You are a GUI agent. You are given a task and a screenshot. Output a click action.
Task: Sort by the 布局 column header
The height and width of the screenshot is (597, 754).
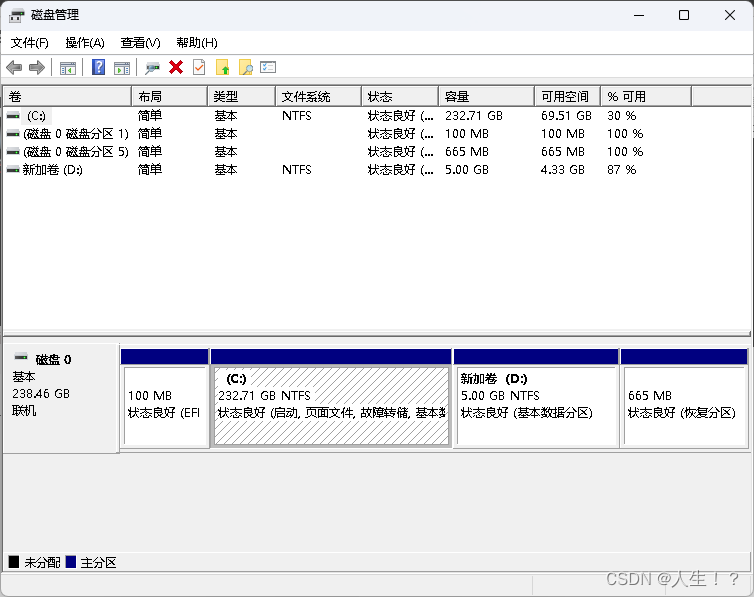pyautogui.click(x=170, y=97)
